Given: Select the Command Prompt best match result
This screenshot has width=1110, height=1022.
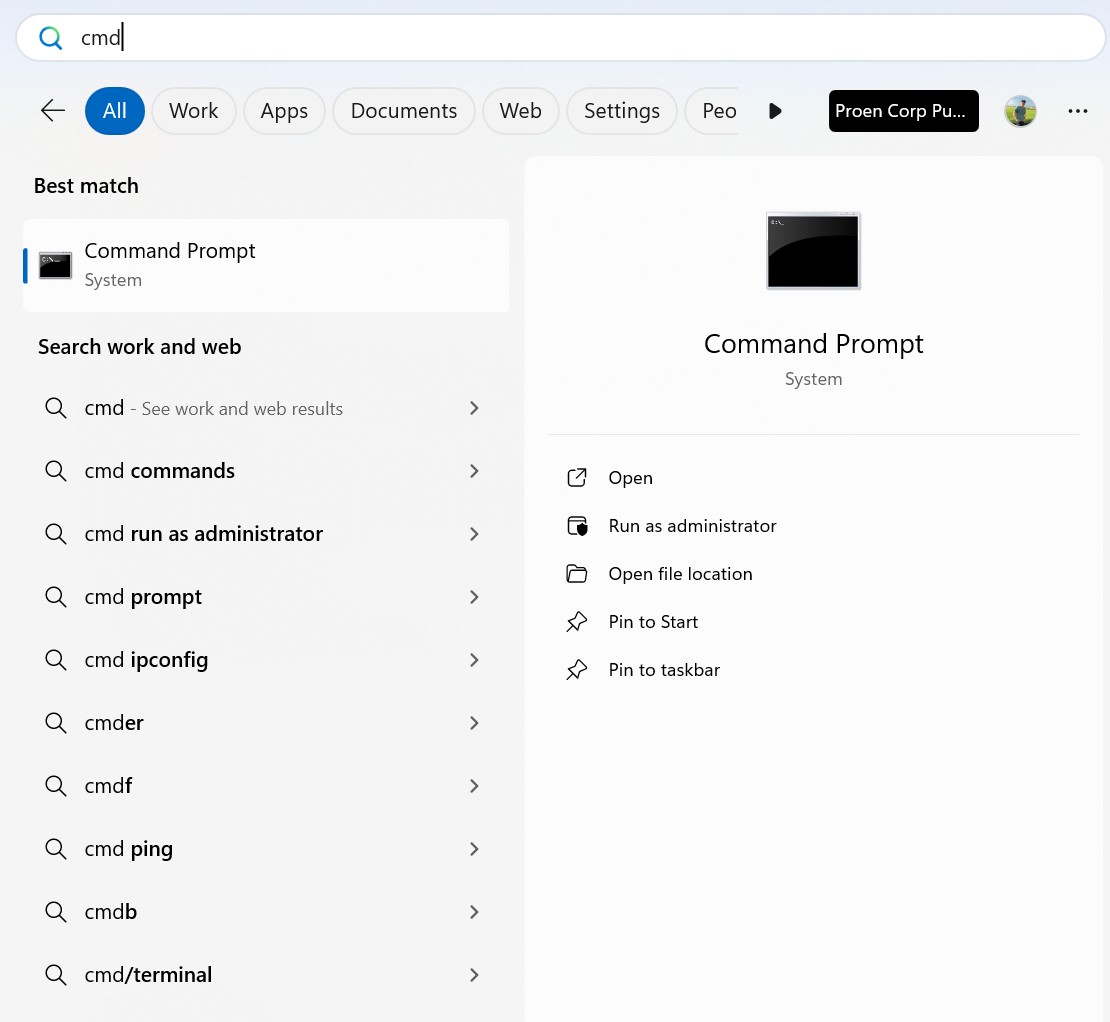Looking at the screenshot, I should point(265,265).
